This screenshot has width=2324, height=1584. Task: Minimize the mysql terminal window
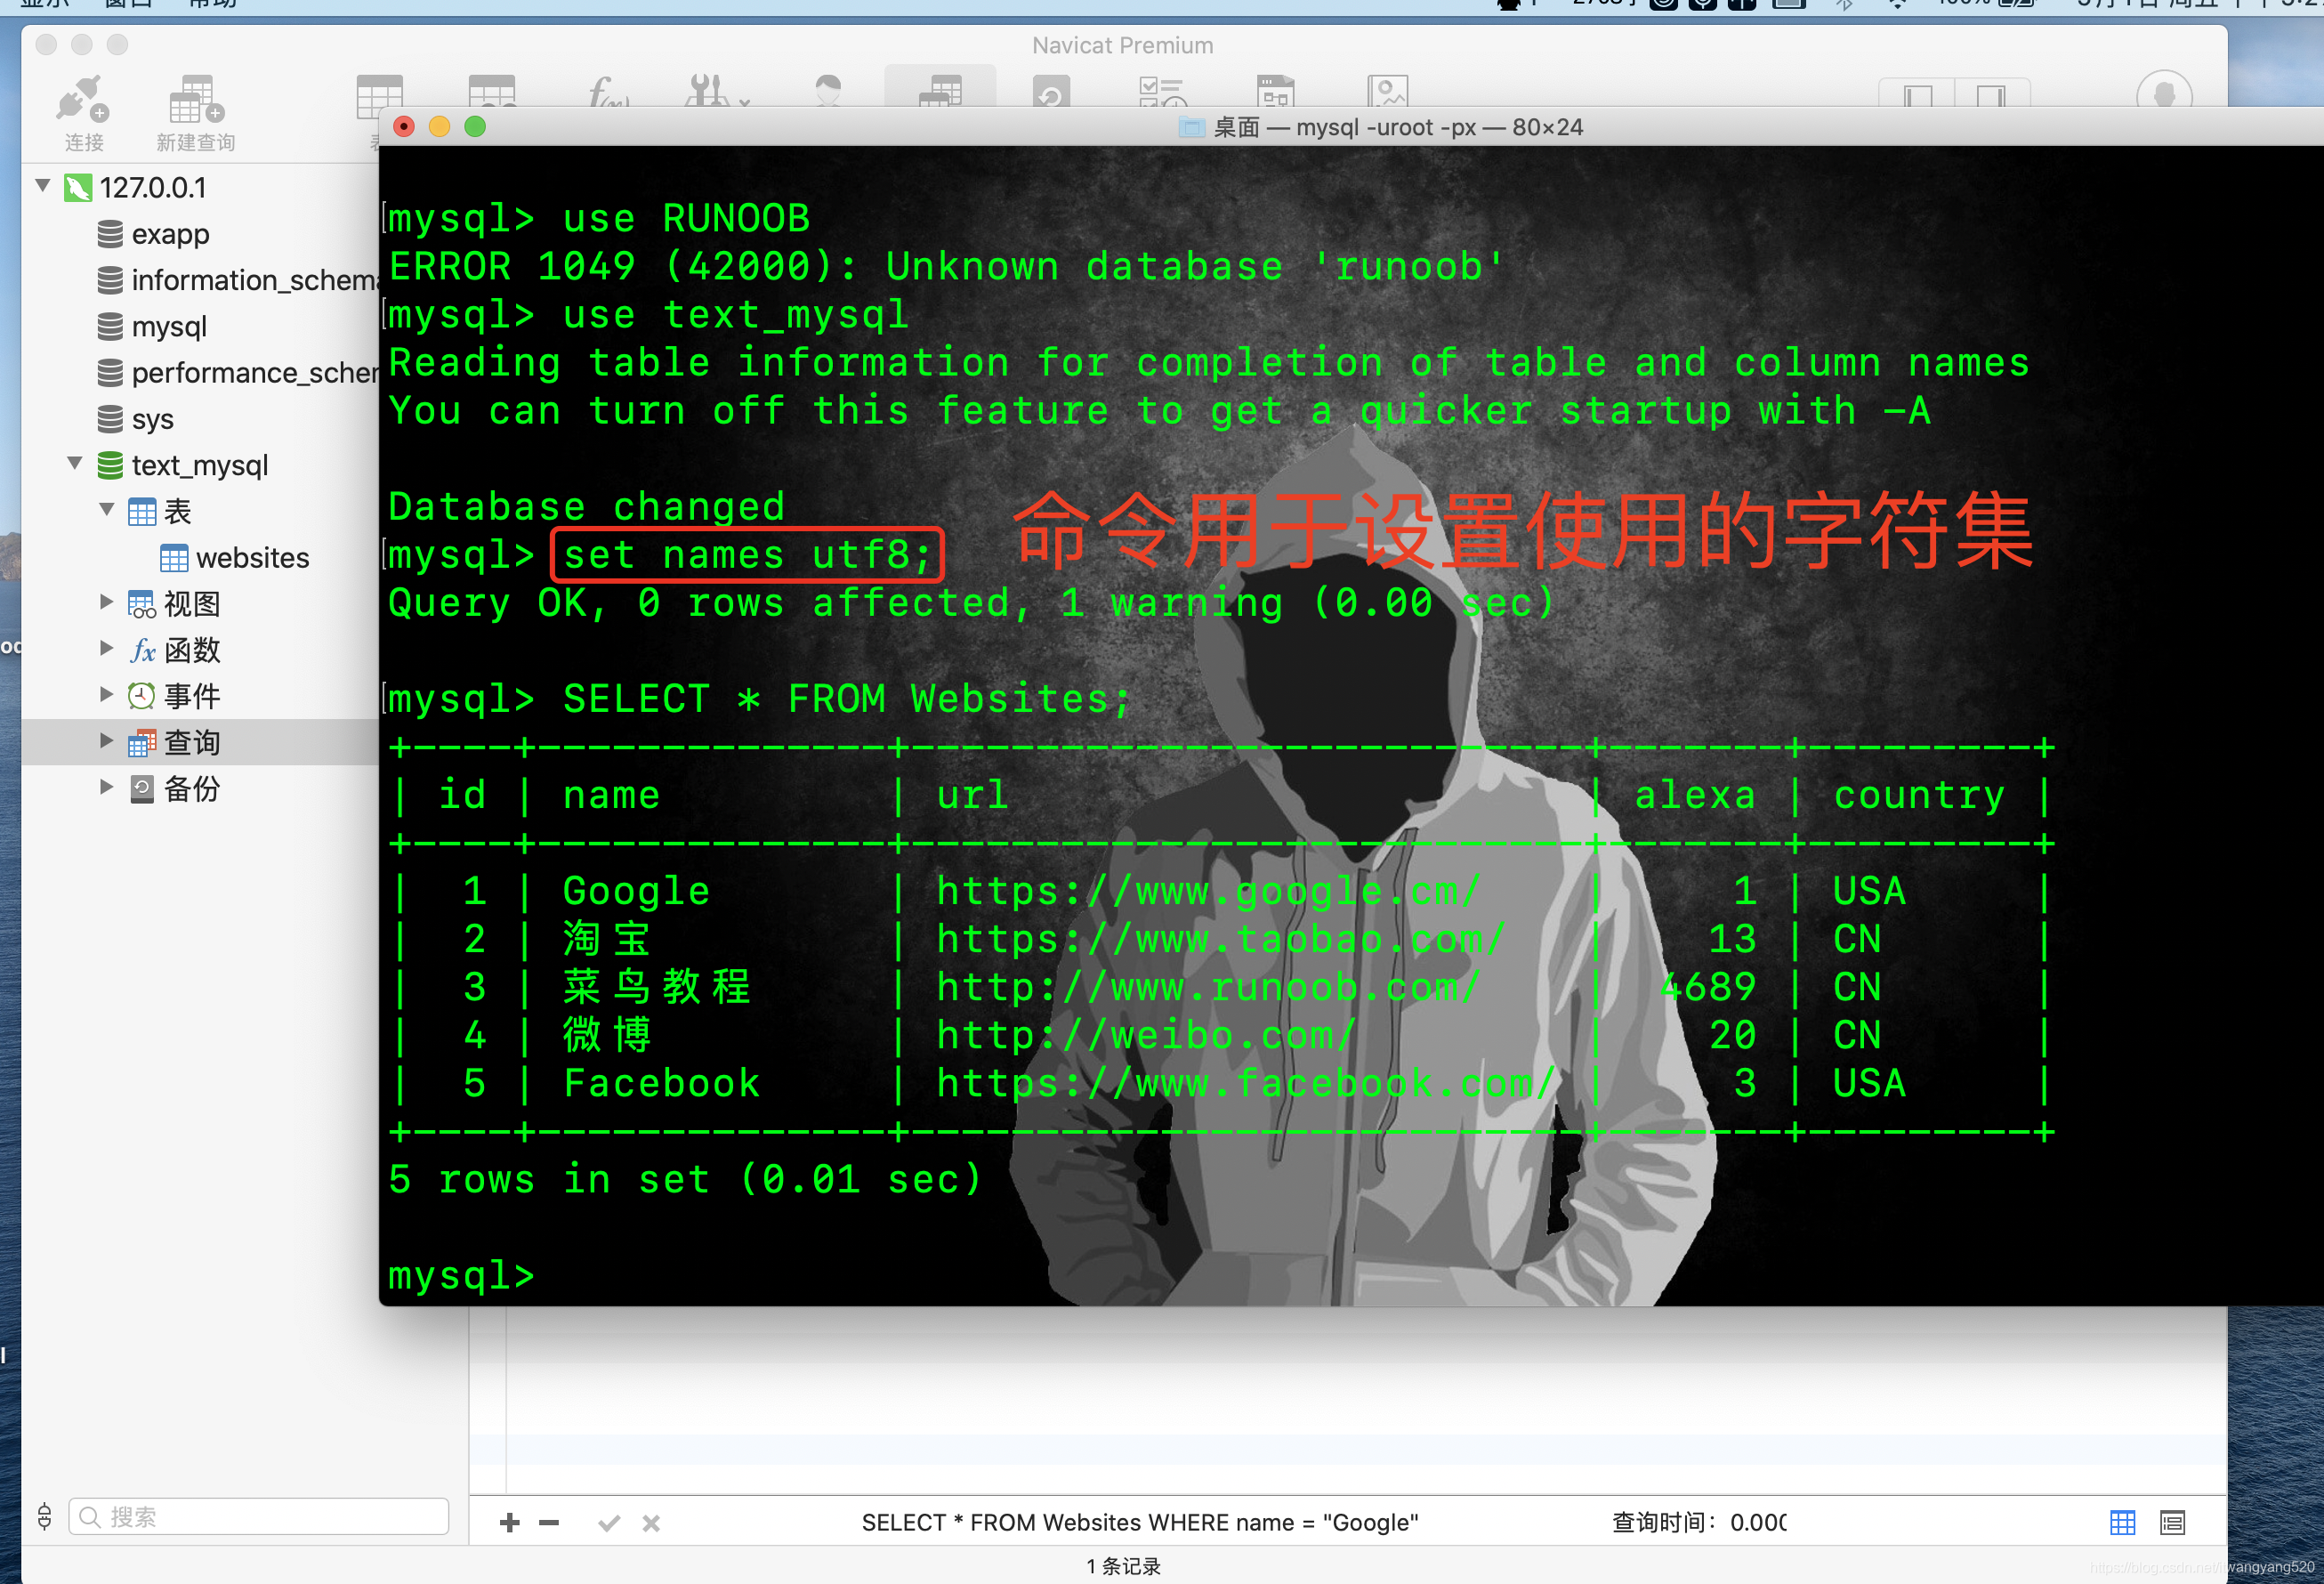[x=439, y=126]
